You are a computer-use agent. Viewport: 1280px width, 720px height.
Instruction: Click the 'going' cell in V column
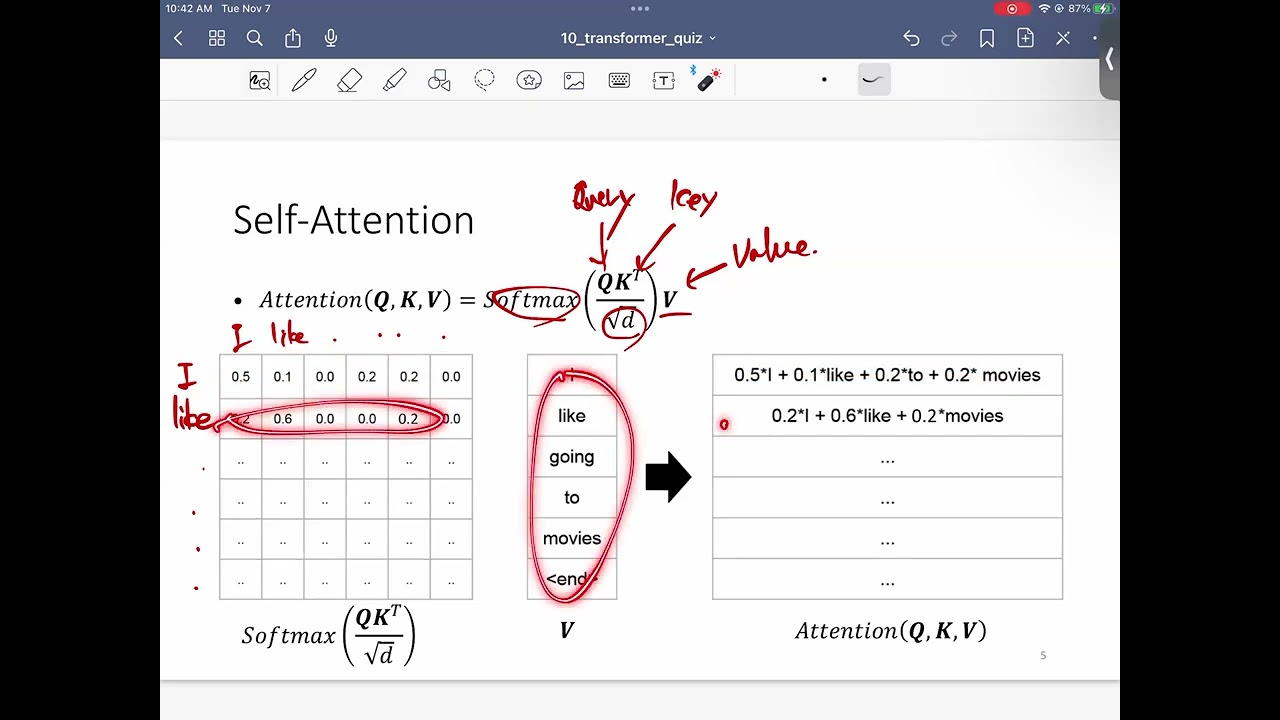pyautogui.click(x=572, y=457)
